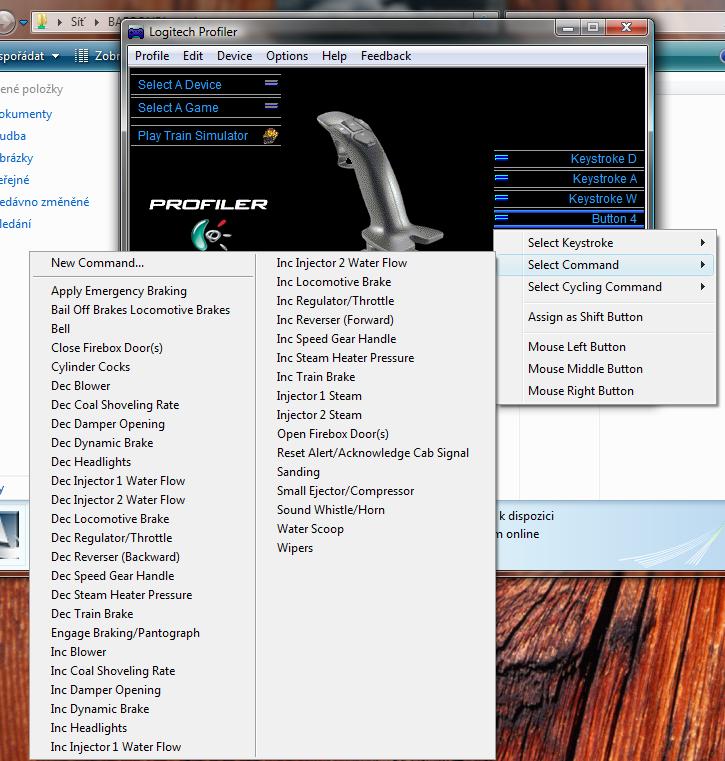Select Sanding command
This screenshot has height=761, width=725.
pyautogui.click(x=298, y=472)
